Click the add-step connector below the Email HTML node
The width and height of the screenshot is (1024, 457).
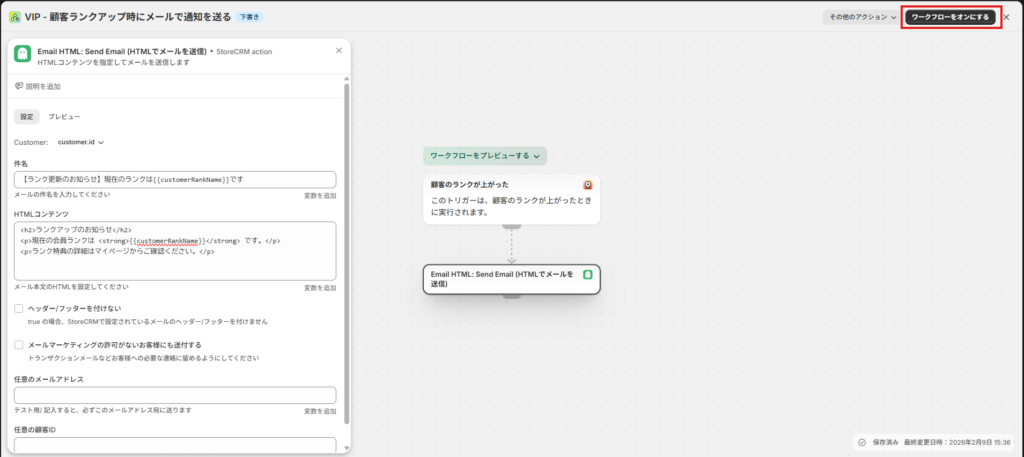tap(511, 297)
